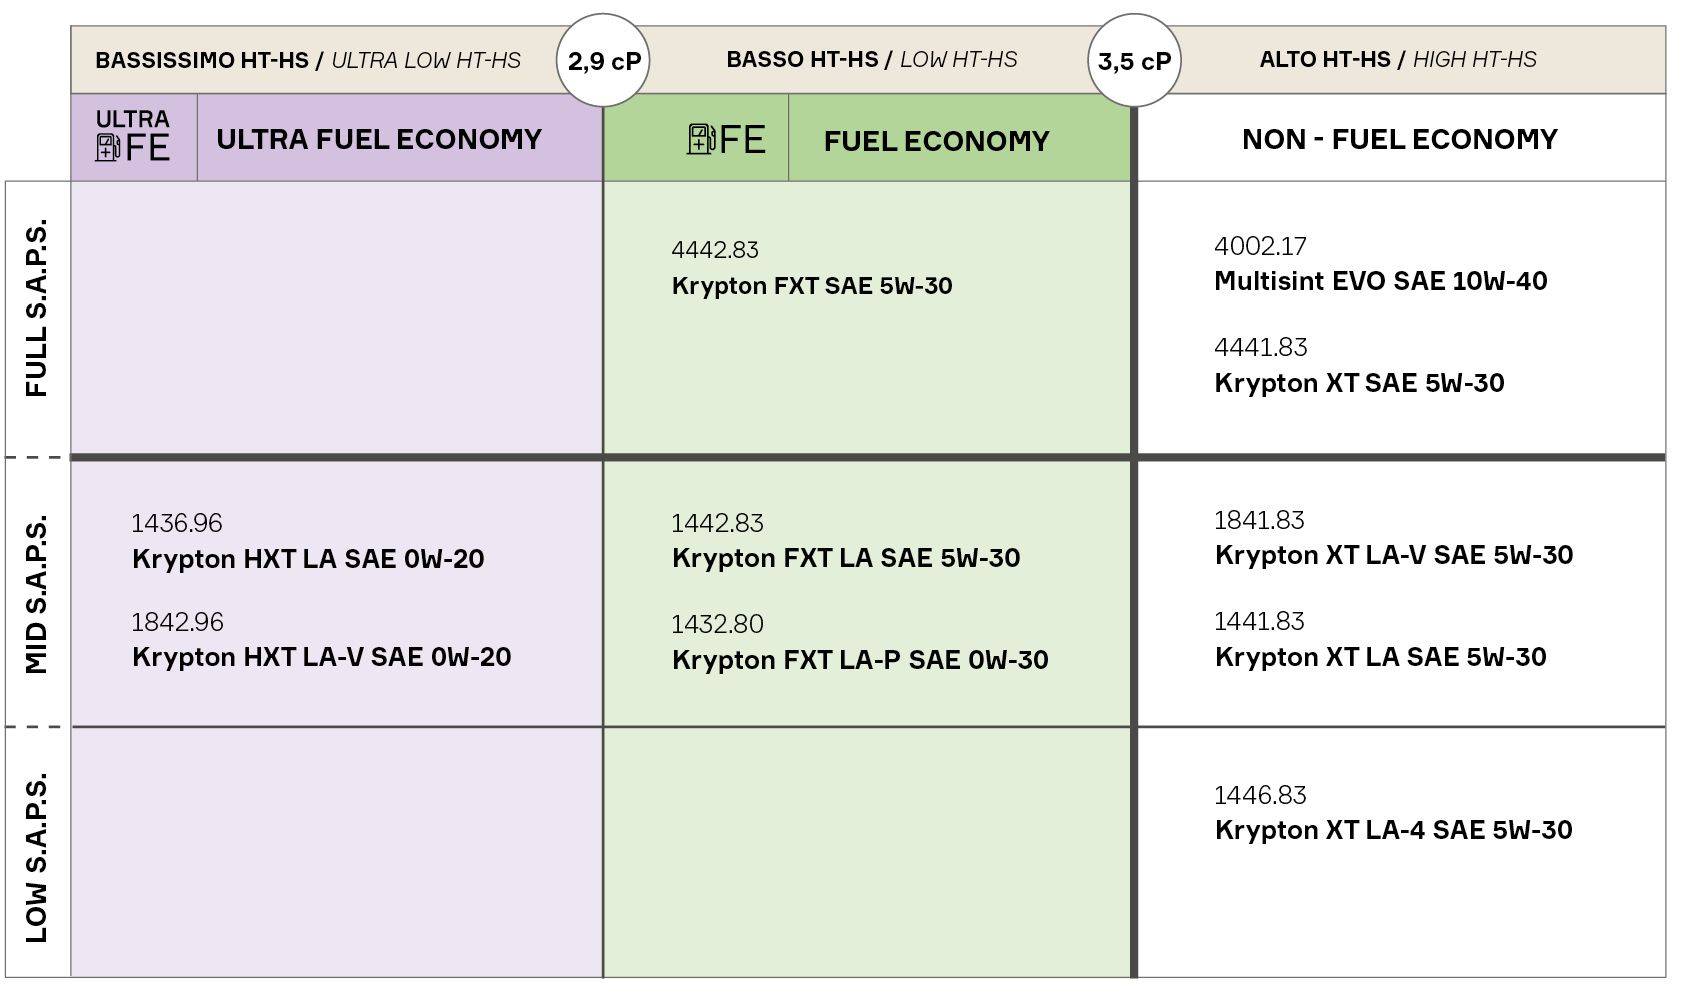Click the Ultra FE fuel pump icon
The width and height of the screenshot is (1683, 1004).
pos(108,148)
